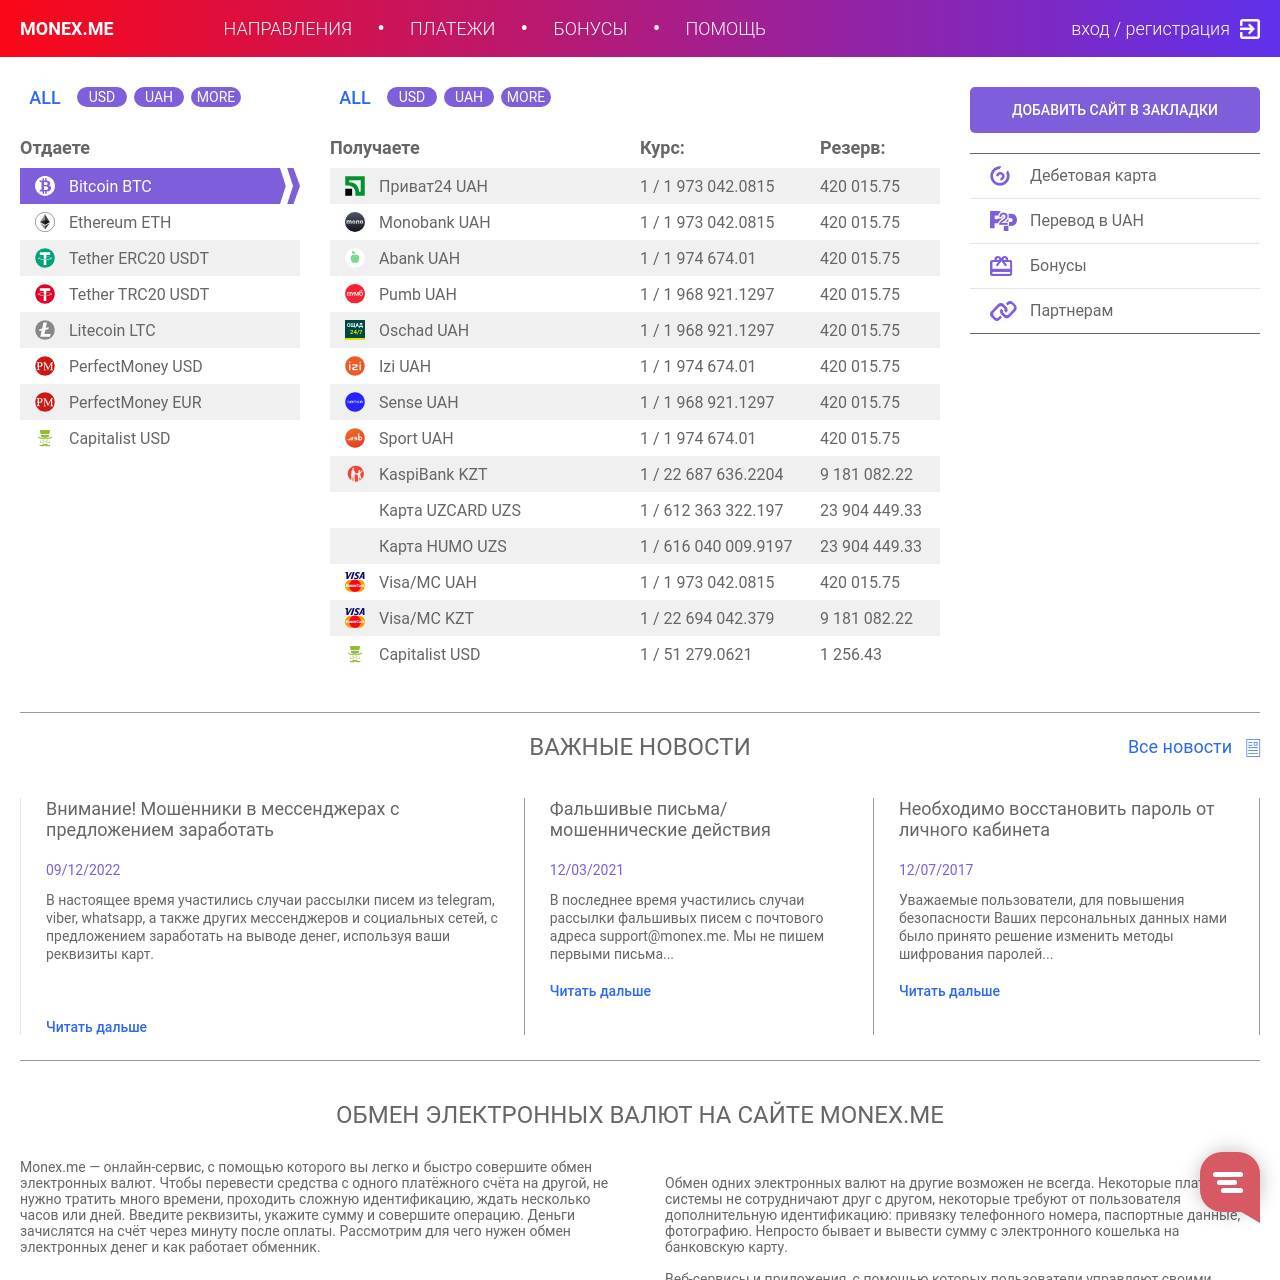Open news title Необходимо восстановить пароль

1056,819
